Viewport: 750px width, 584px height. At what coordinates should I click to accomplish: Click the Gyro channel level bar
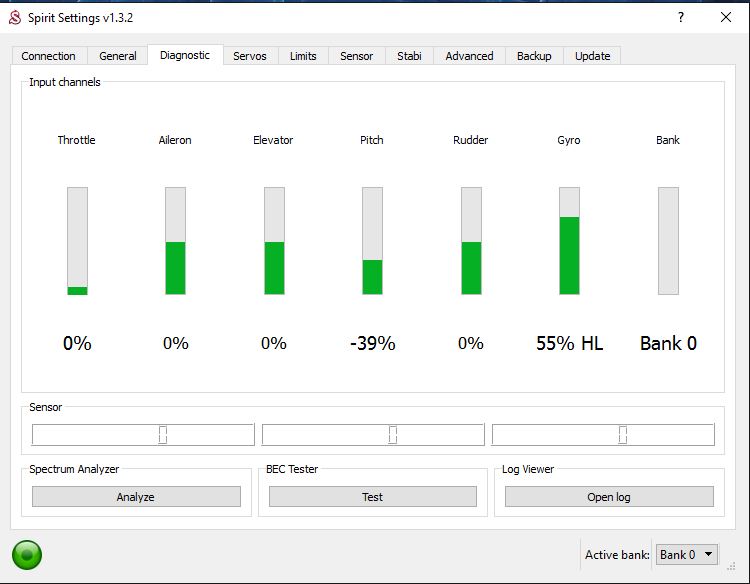coord(569,241)
